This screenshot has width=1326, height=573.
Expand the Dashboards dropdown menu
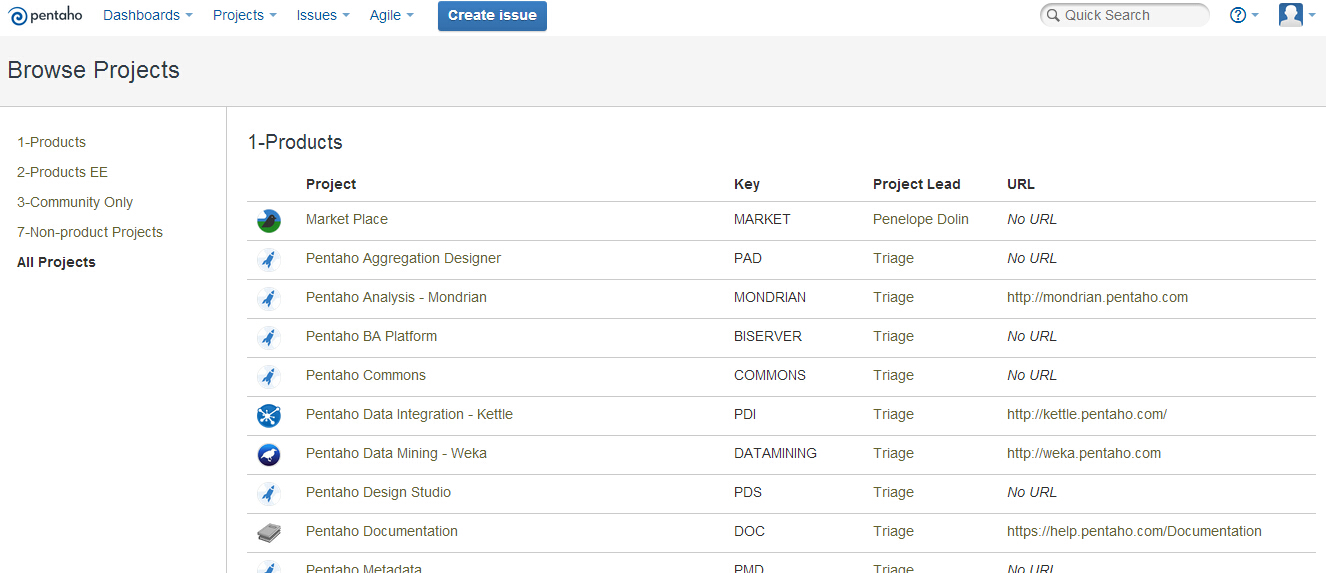click(148, 15)
